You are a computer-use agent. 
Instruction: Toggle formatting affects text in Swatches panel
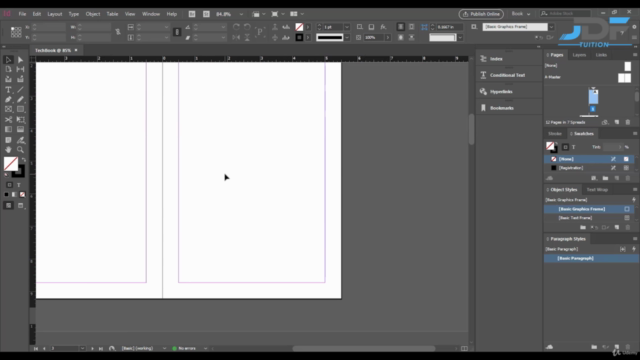573,147
